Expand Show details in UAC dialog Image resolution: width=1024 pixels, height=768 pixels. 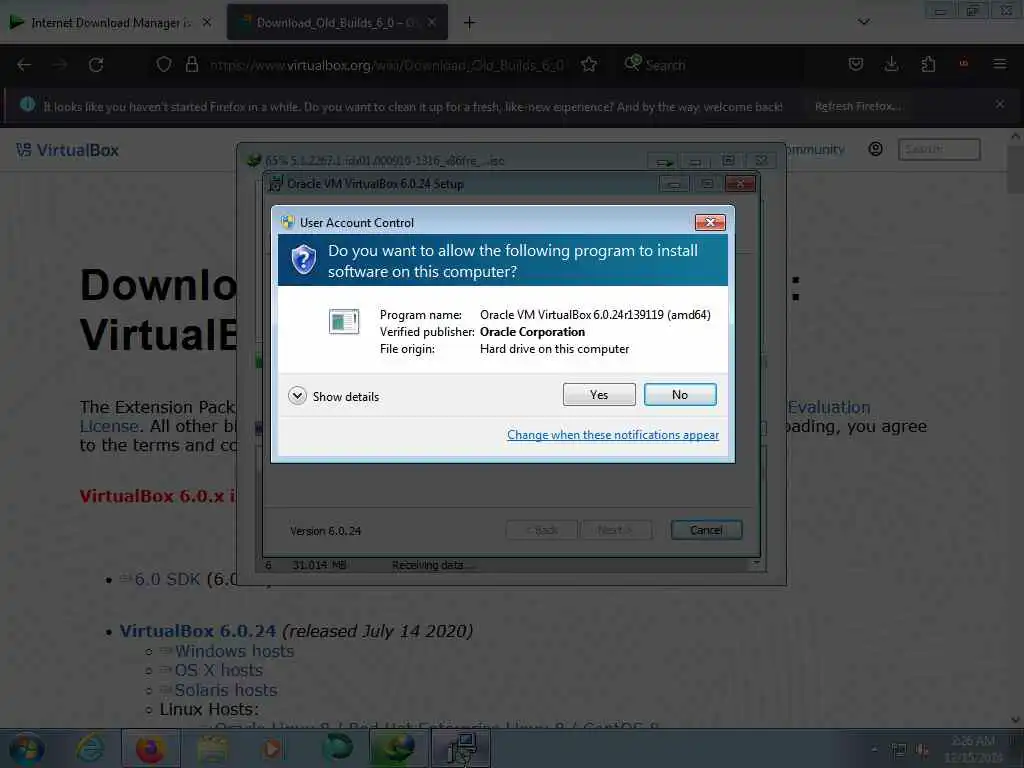point(334,396)
